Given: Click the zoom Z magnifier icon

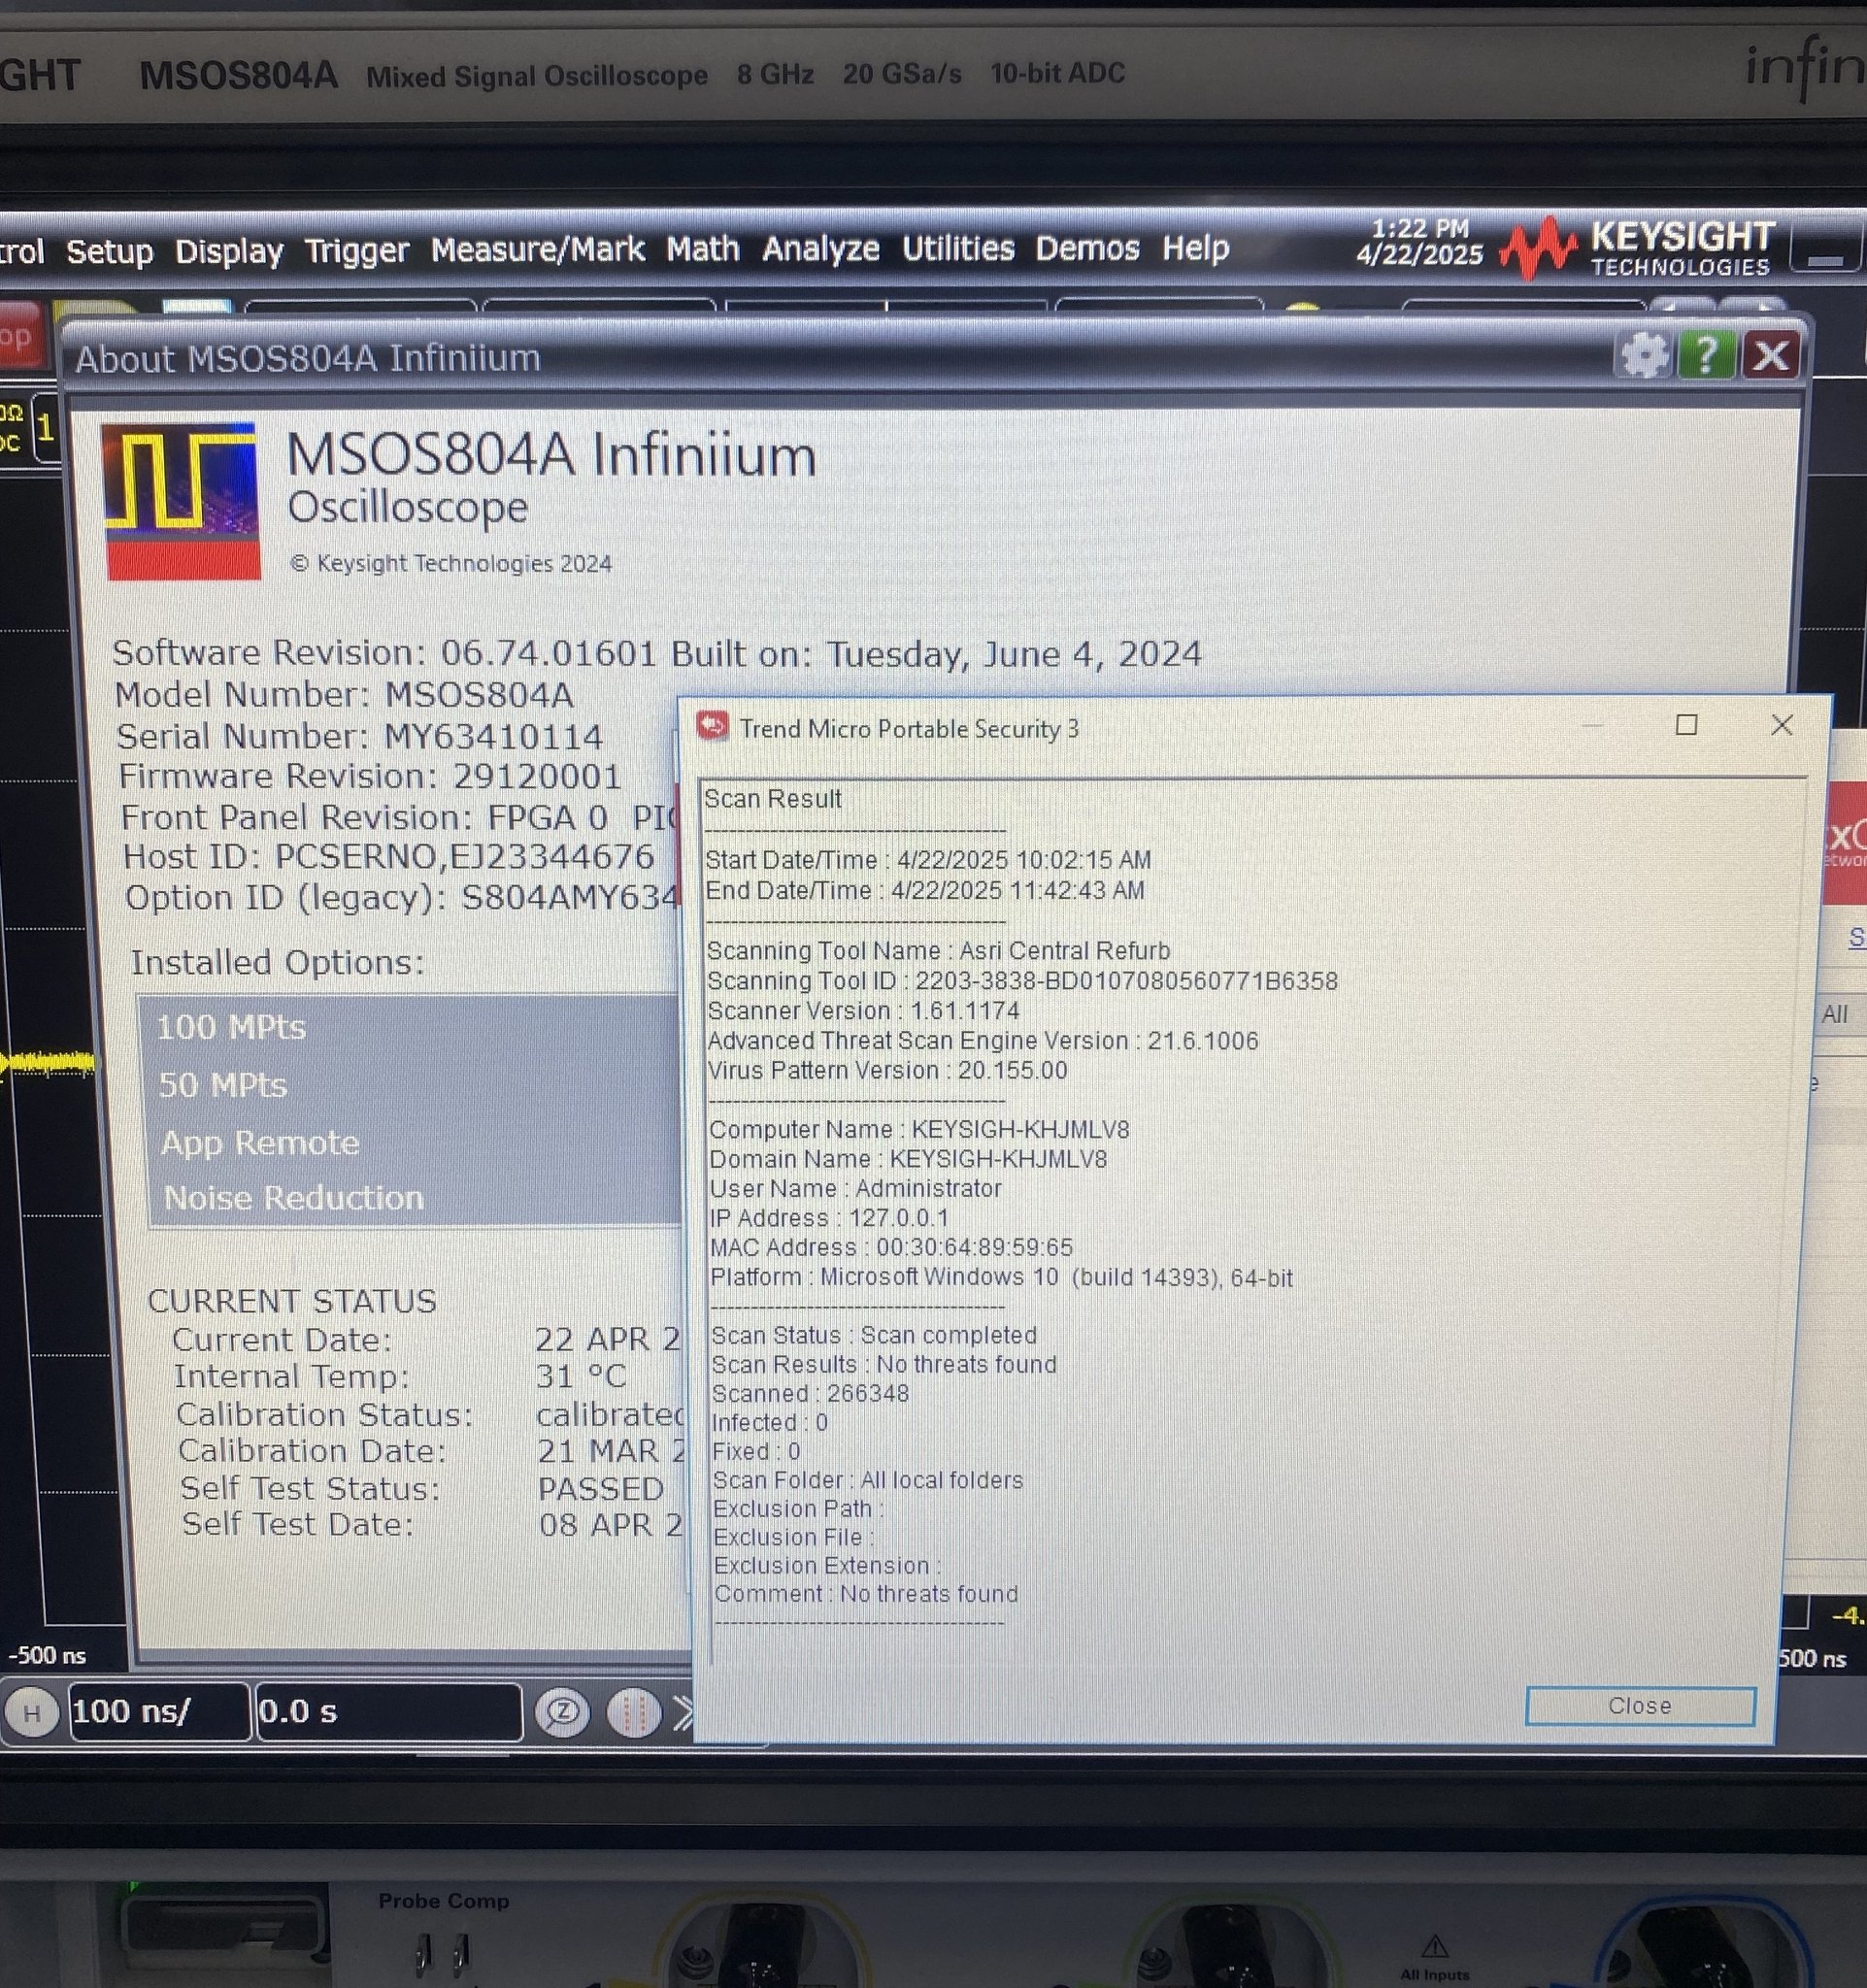Looking at the screenshot, I should (x=562, y=1713).
